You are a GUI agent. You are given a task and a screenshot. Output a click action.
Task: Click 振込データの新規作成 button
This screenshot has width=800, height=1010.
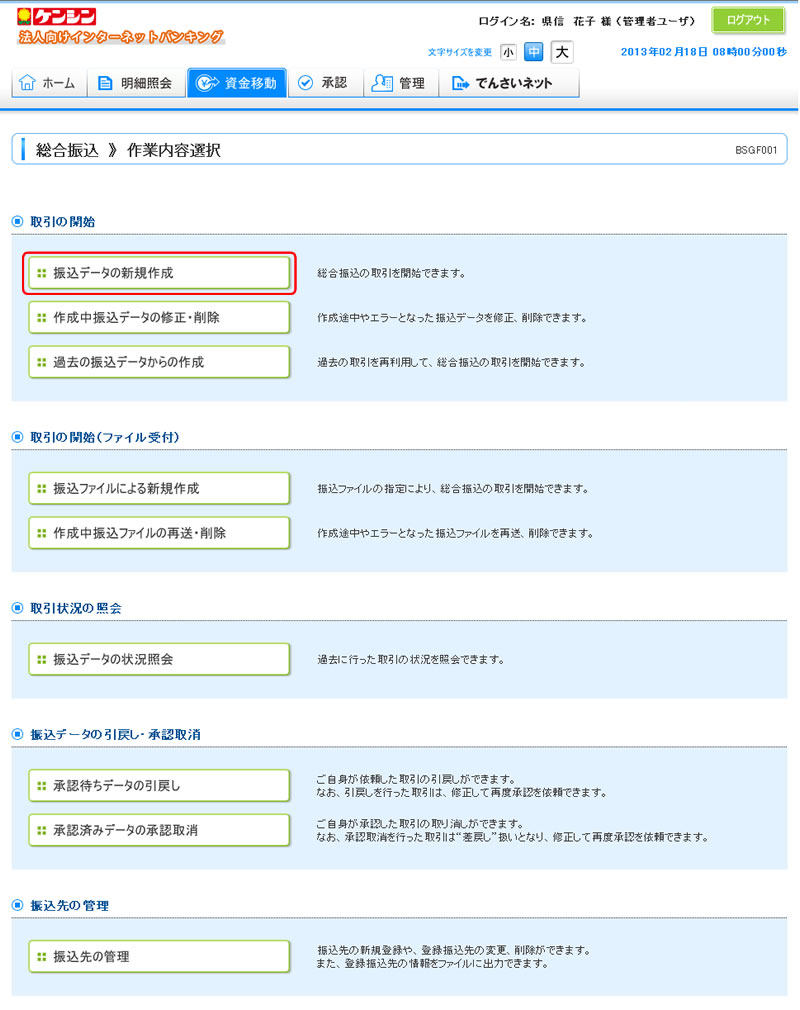[159, 272]
